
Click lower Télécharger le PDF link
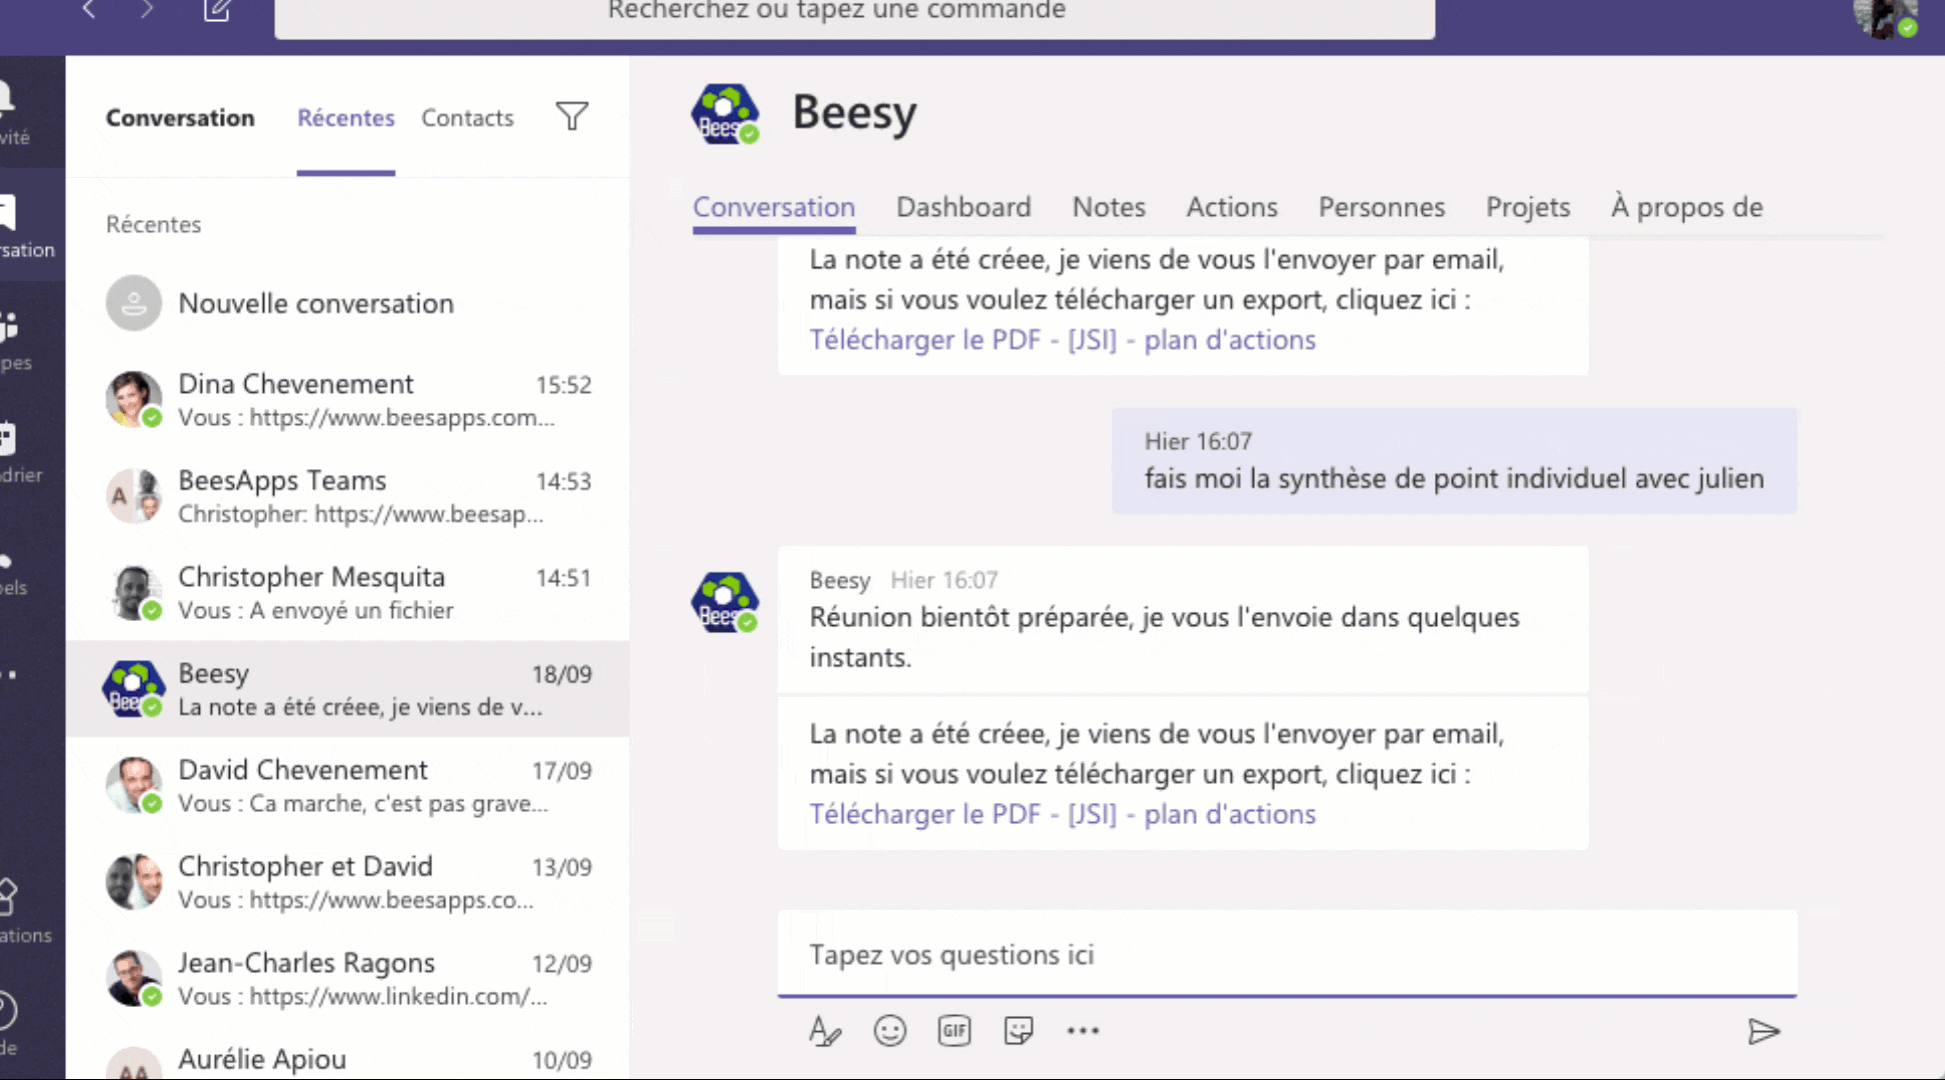click(x=1062, y=814)
